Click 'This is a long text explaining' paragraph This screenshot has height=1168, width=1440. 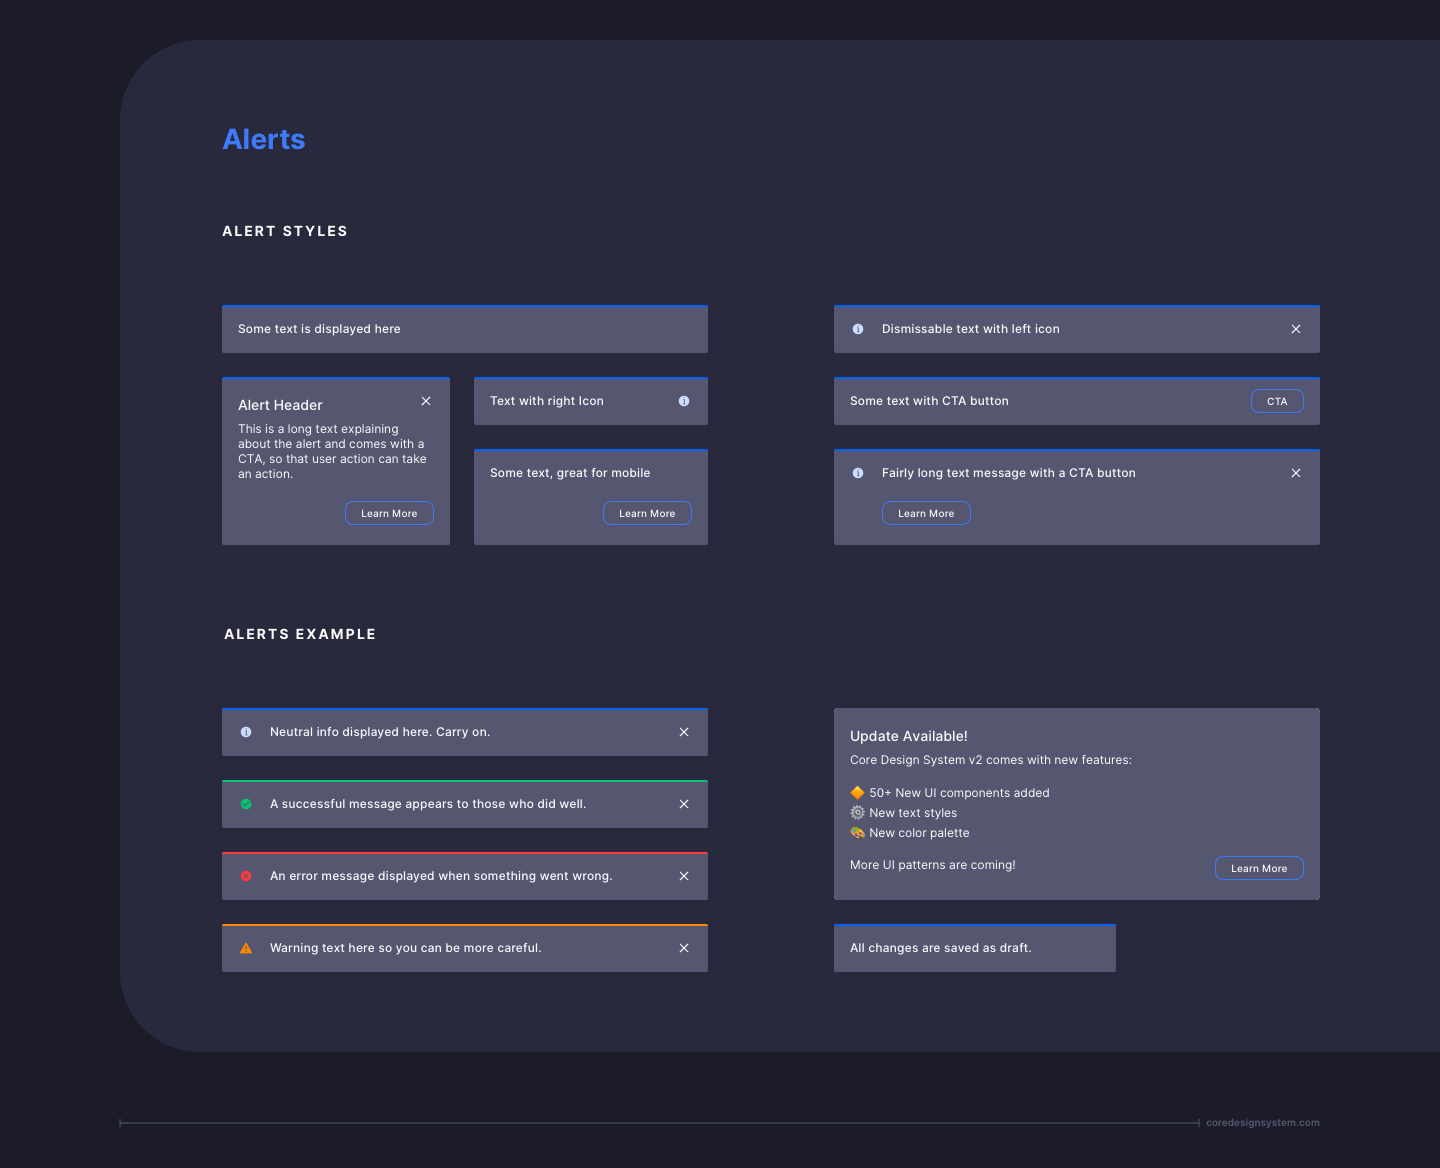[x=332, y=451]
